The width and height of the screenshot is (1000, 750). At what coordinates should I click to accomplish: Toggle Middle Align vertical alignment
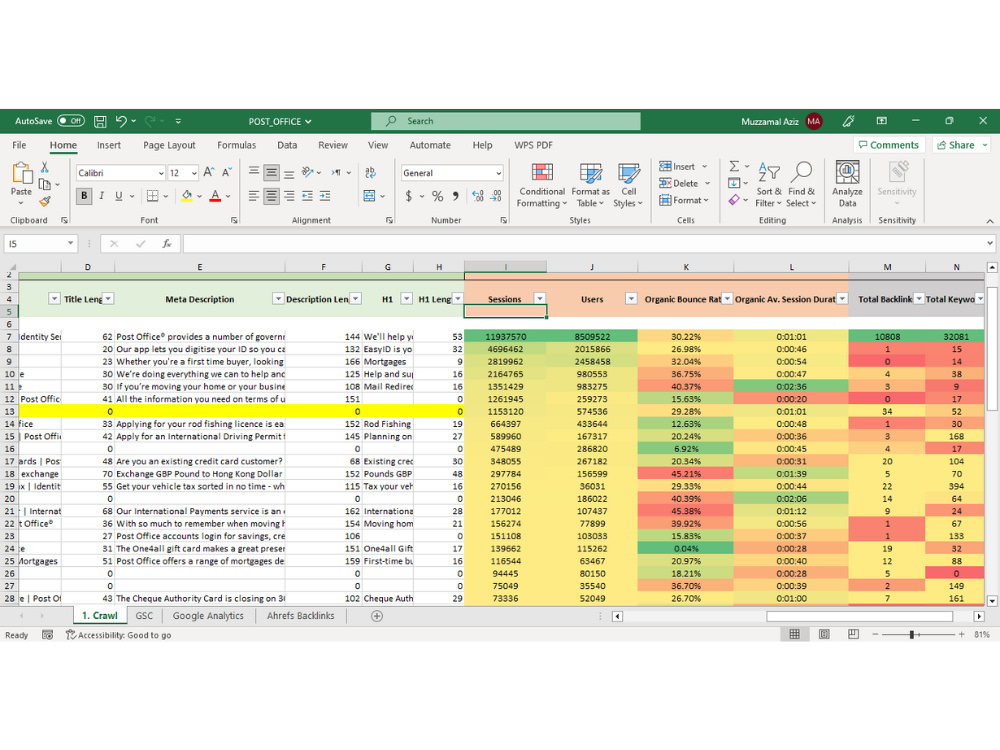click(271, 172)
